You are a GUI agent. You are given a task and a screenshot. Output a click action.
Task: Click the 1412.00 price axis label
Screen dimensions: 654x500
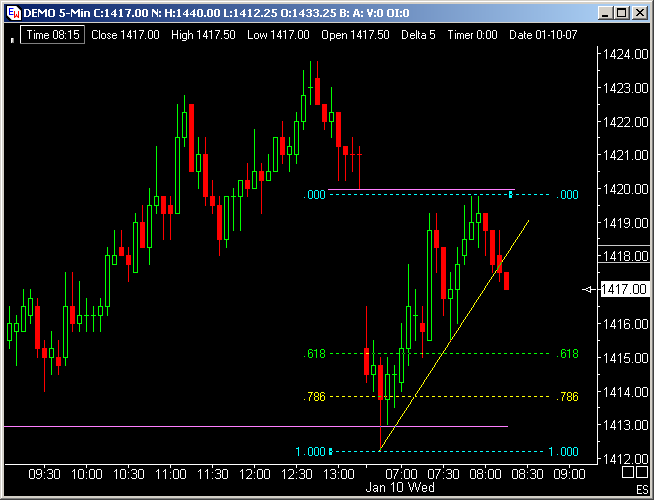(x=626, y=459)
